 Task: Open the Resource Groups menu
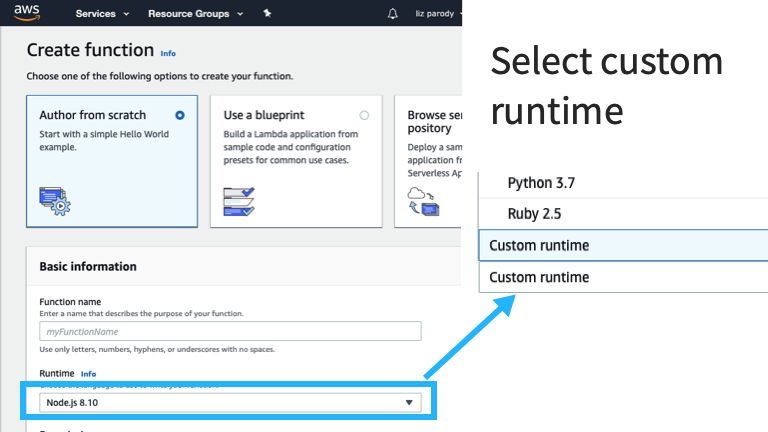[195, 14]
